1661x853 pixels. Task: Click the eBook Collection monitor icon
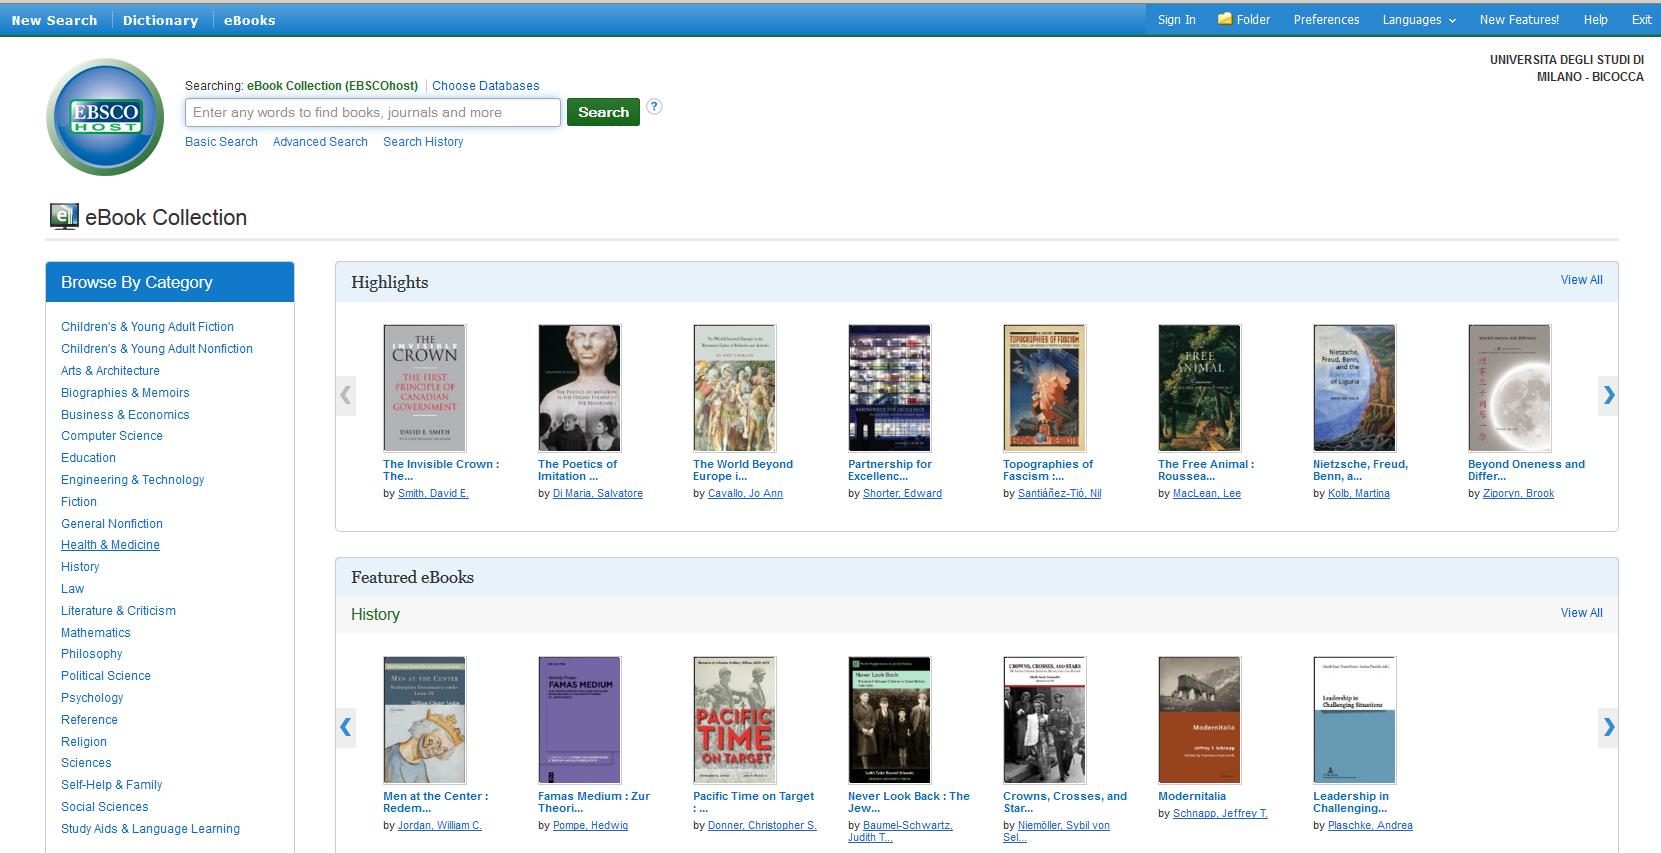tap(64, 216)
